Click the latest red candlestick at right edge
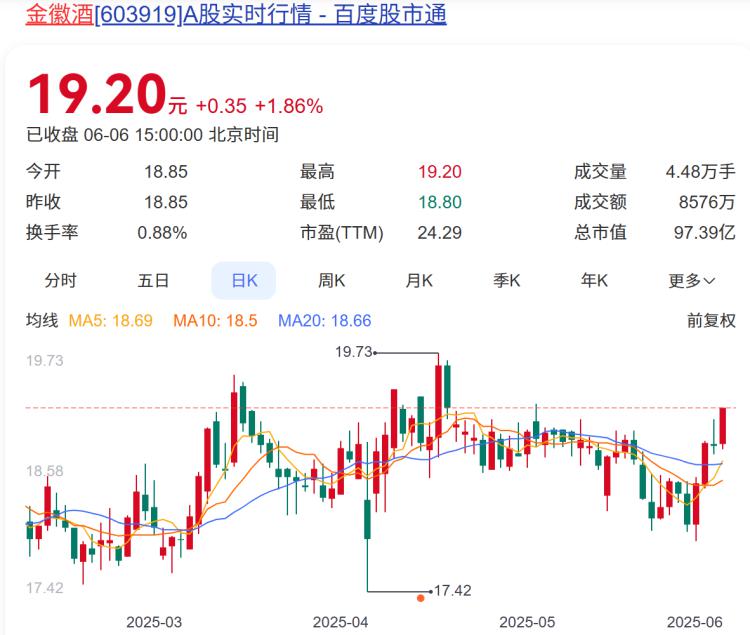This screenshot has width=750, height=635. [x=723, y=426]
